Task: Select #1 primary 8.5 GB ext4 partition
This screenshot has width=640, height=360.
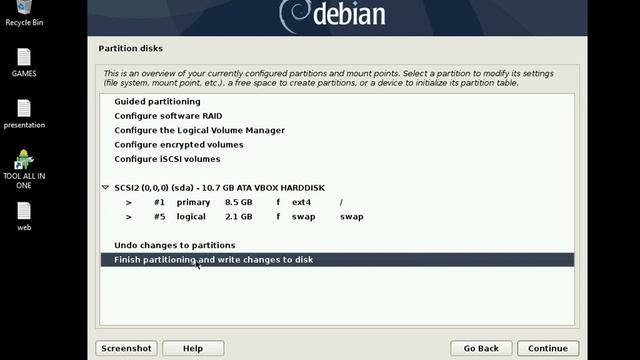Action: pyautogui.click(x=337, y=202)
